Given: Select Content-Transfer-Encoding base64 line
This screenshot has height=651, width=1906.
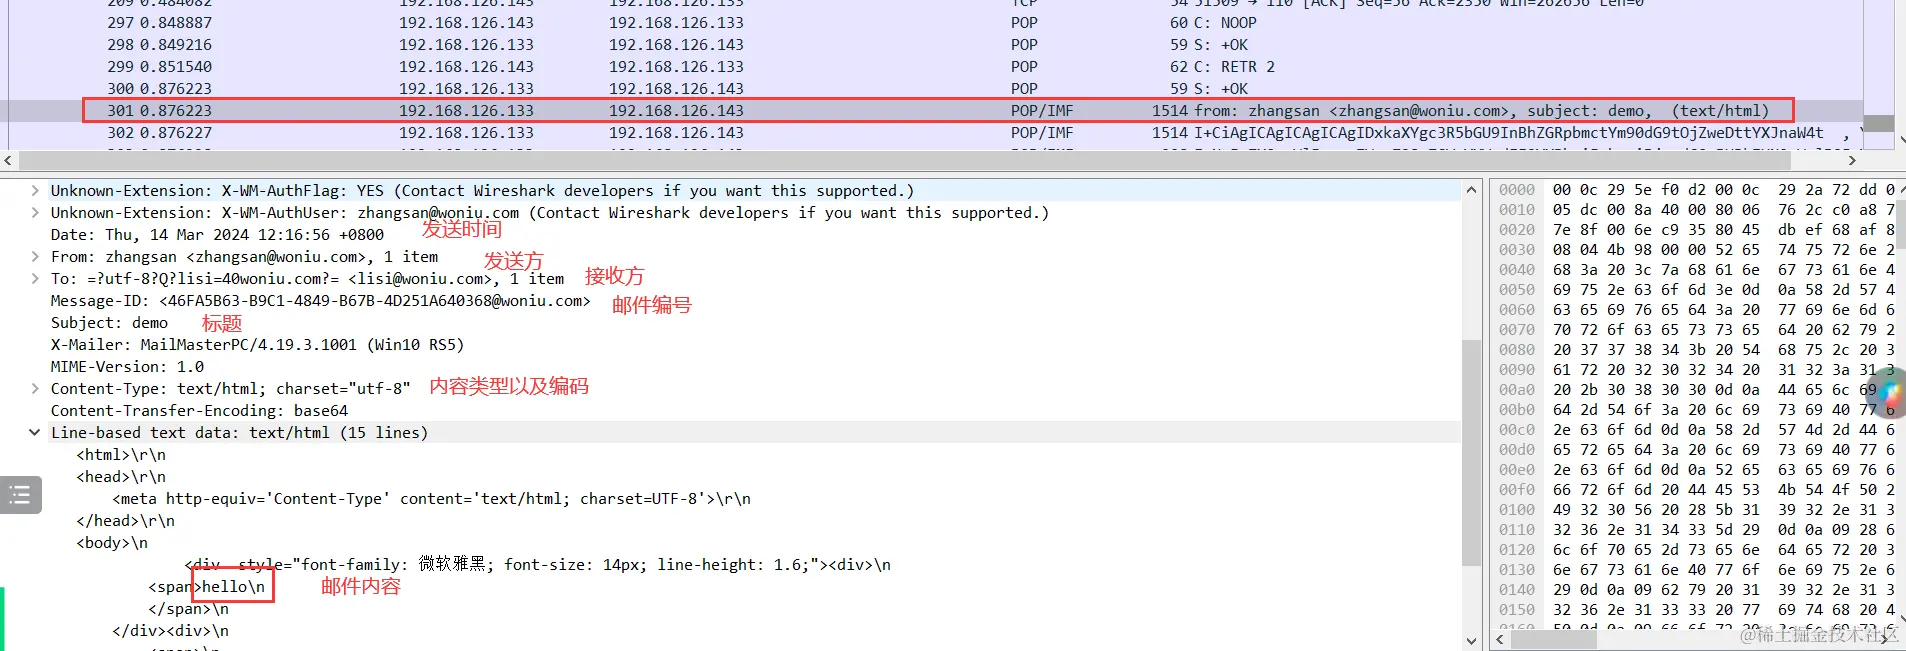Looking at the screenshot, I should click(x=199, y=411).
